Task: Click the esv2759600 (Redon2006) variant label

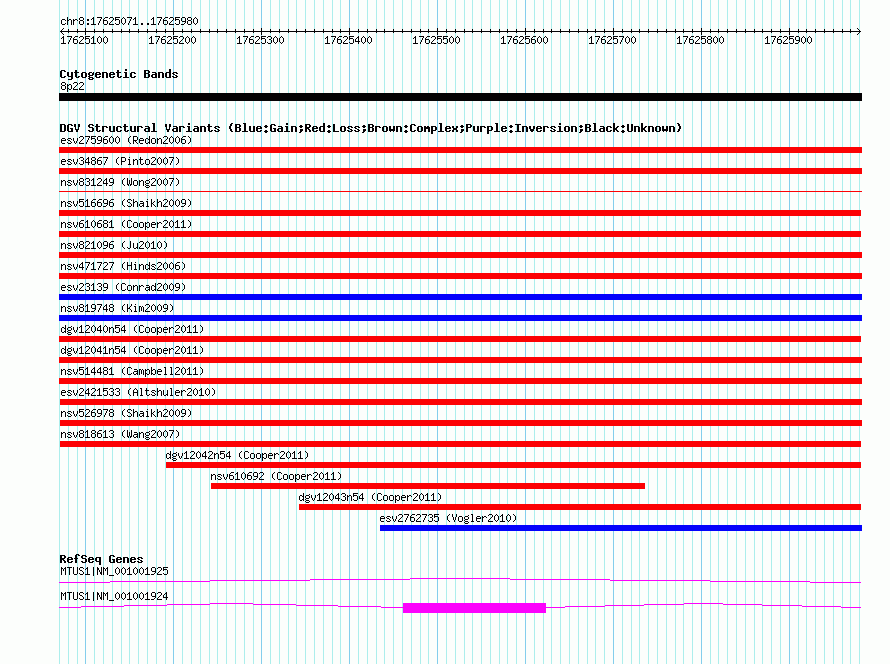Action: coord(126,140)
